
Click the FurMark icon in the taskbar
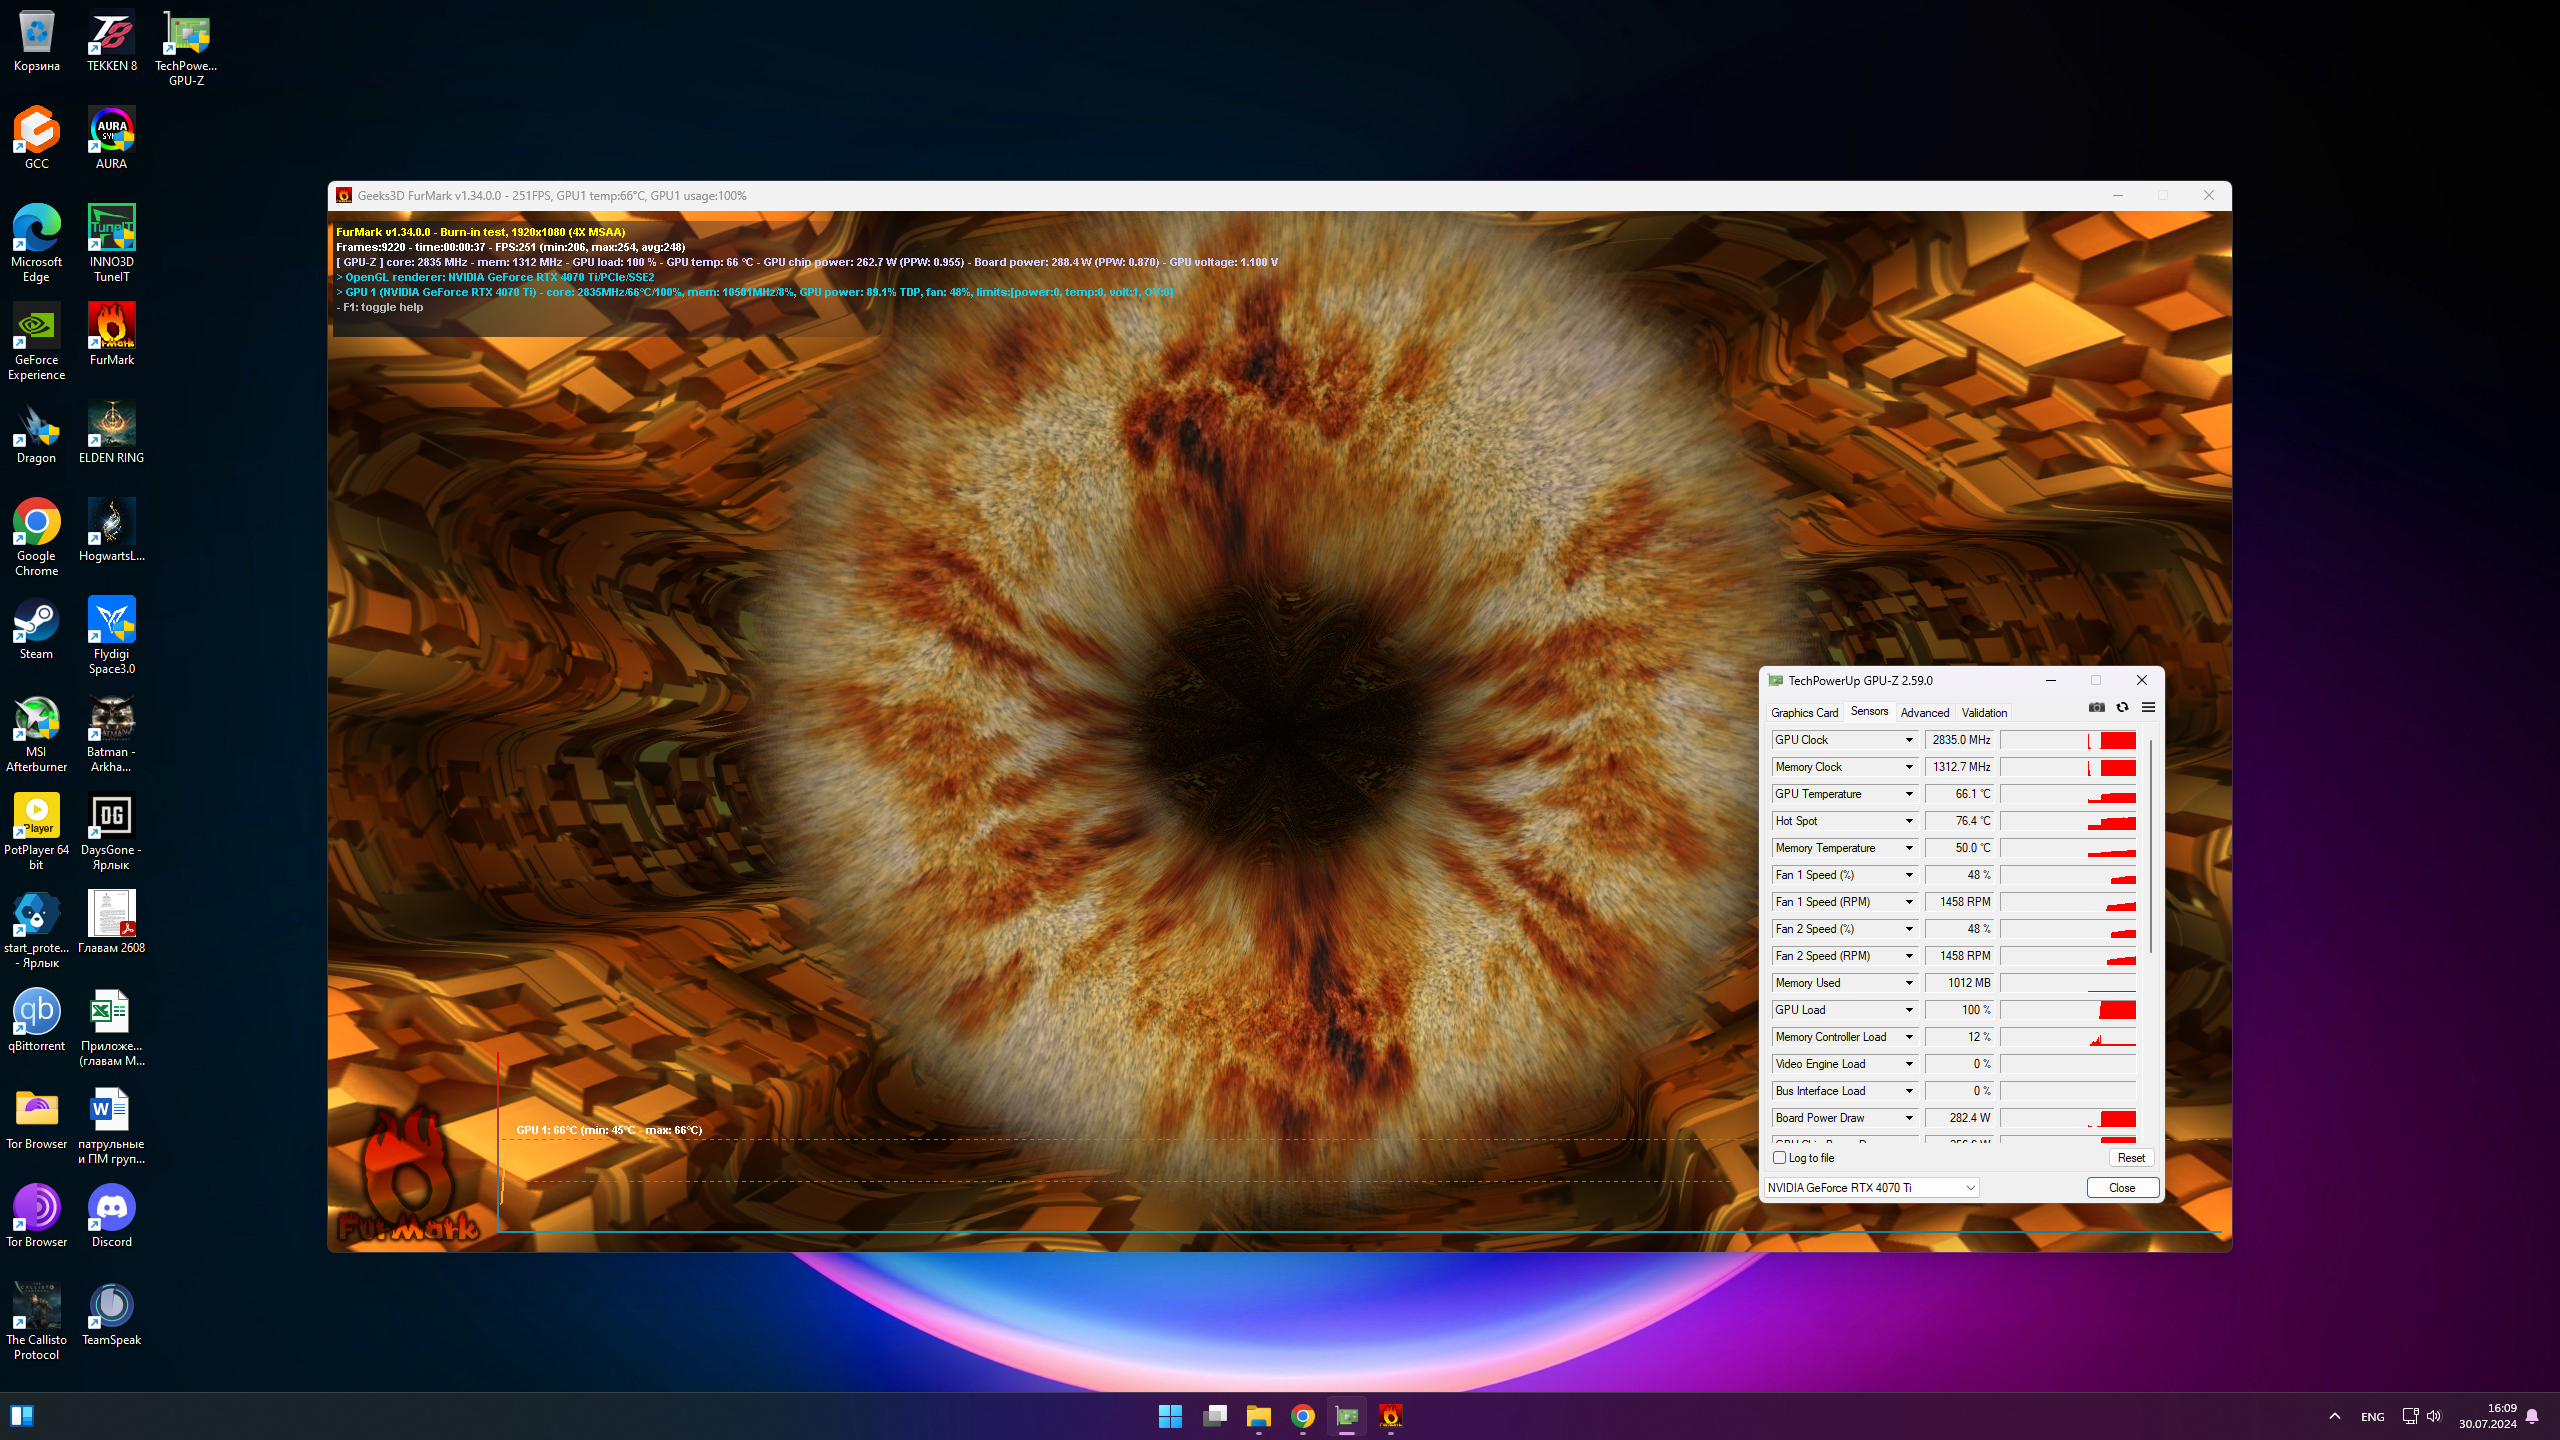[1390, 1415]
